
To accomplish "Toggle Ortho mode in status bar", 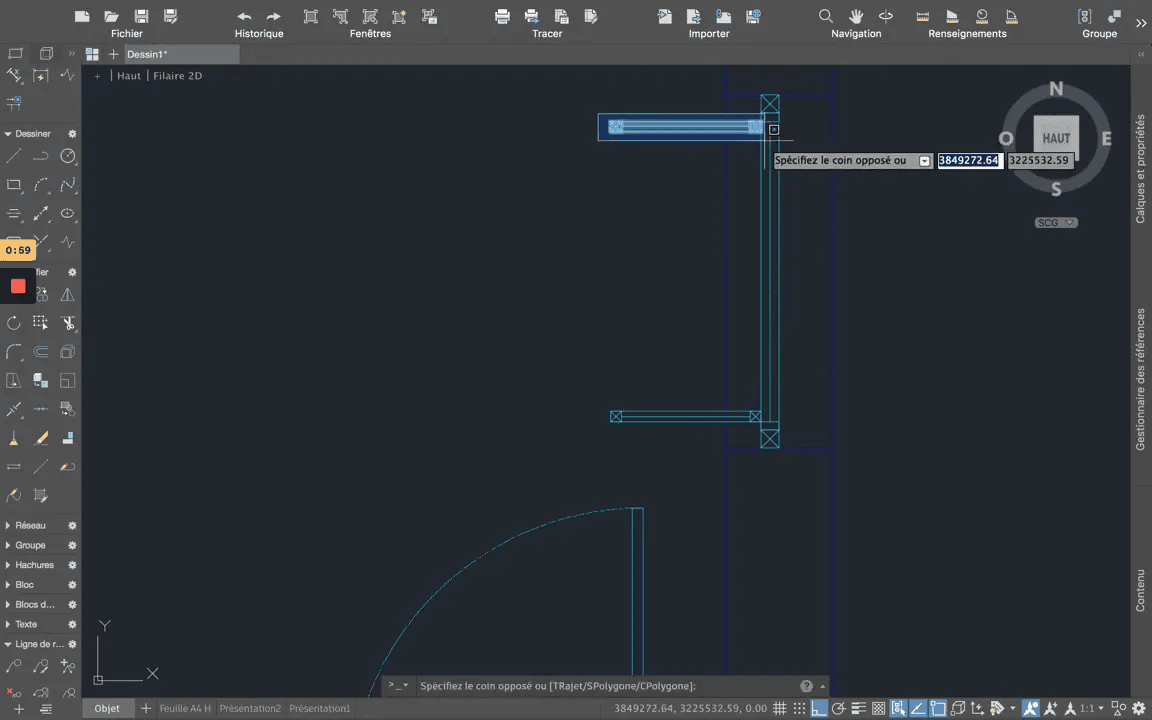I will coord(818,708).
